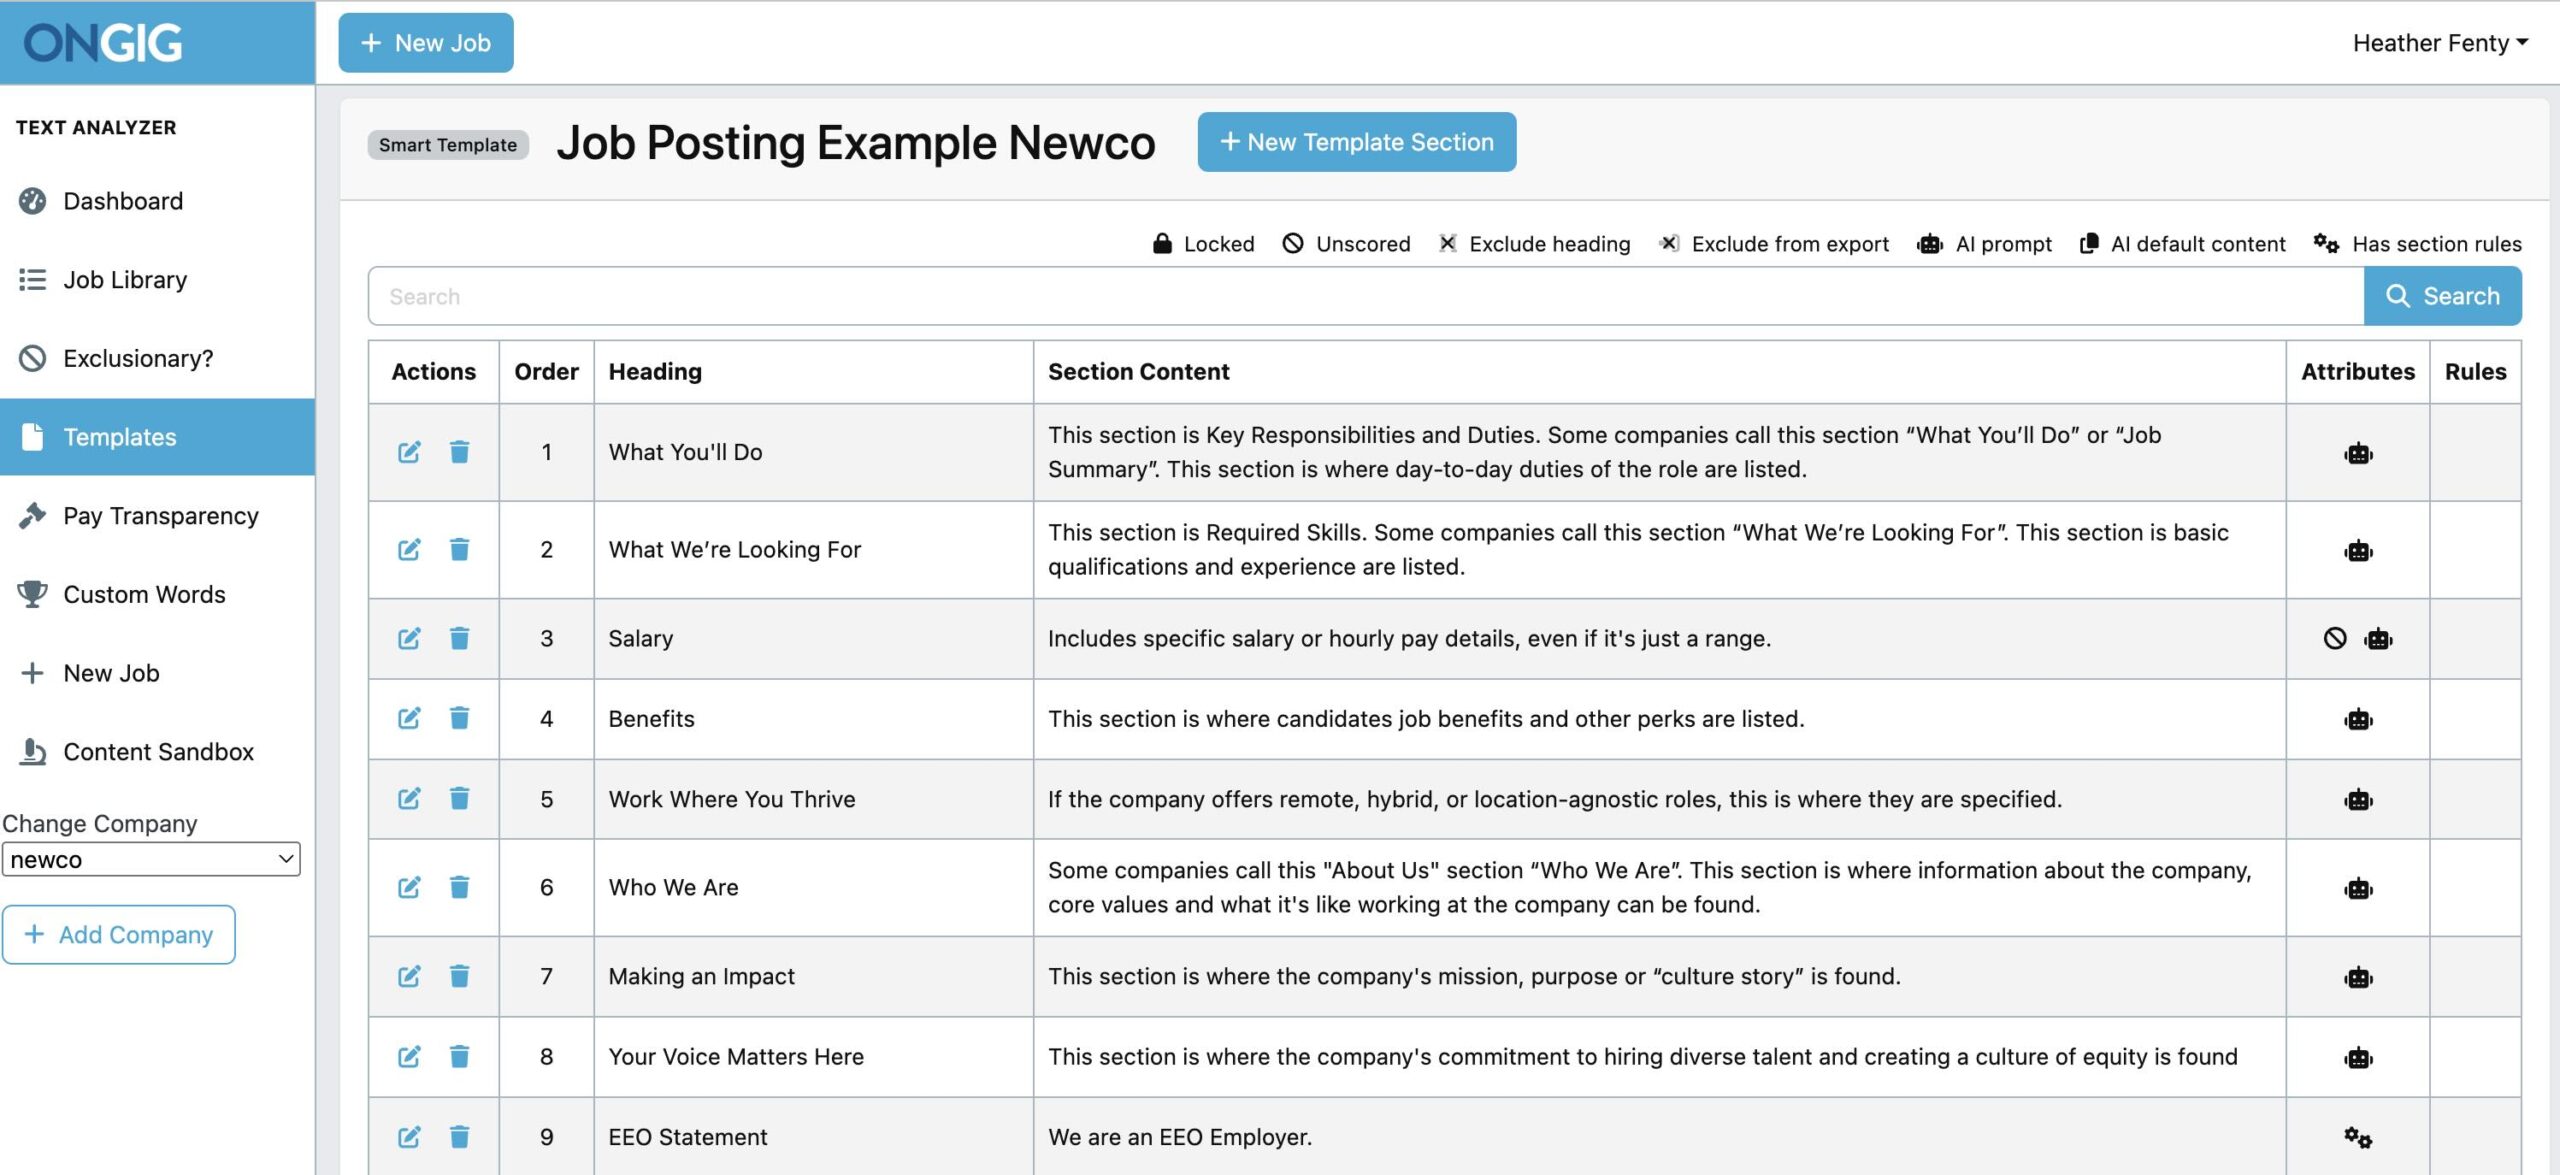
Task: Click the New Job button at the top
Action: [x=425, y=42]
